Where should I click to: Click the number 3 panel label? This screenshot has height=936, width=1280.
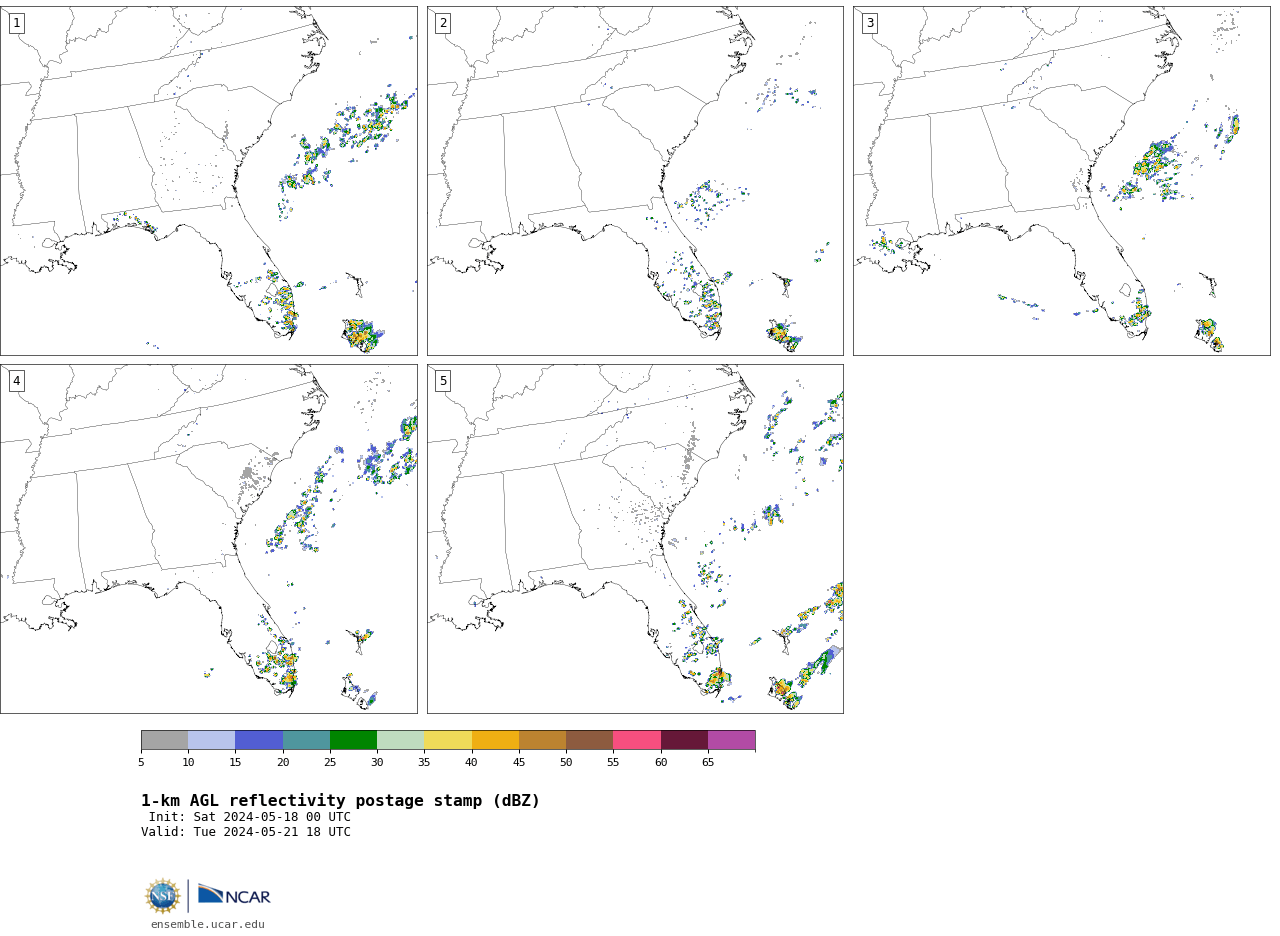tap(869, 23)
